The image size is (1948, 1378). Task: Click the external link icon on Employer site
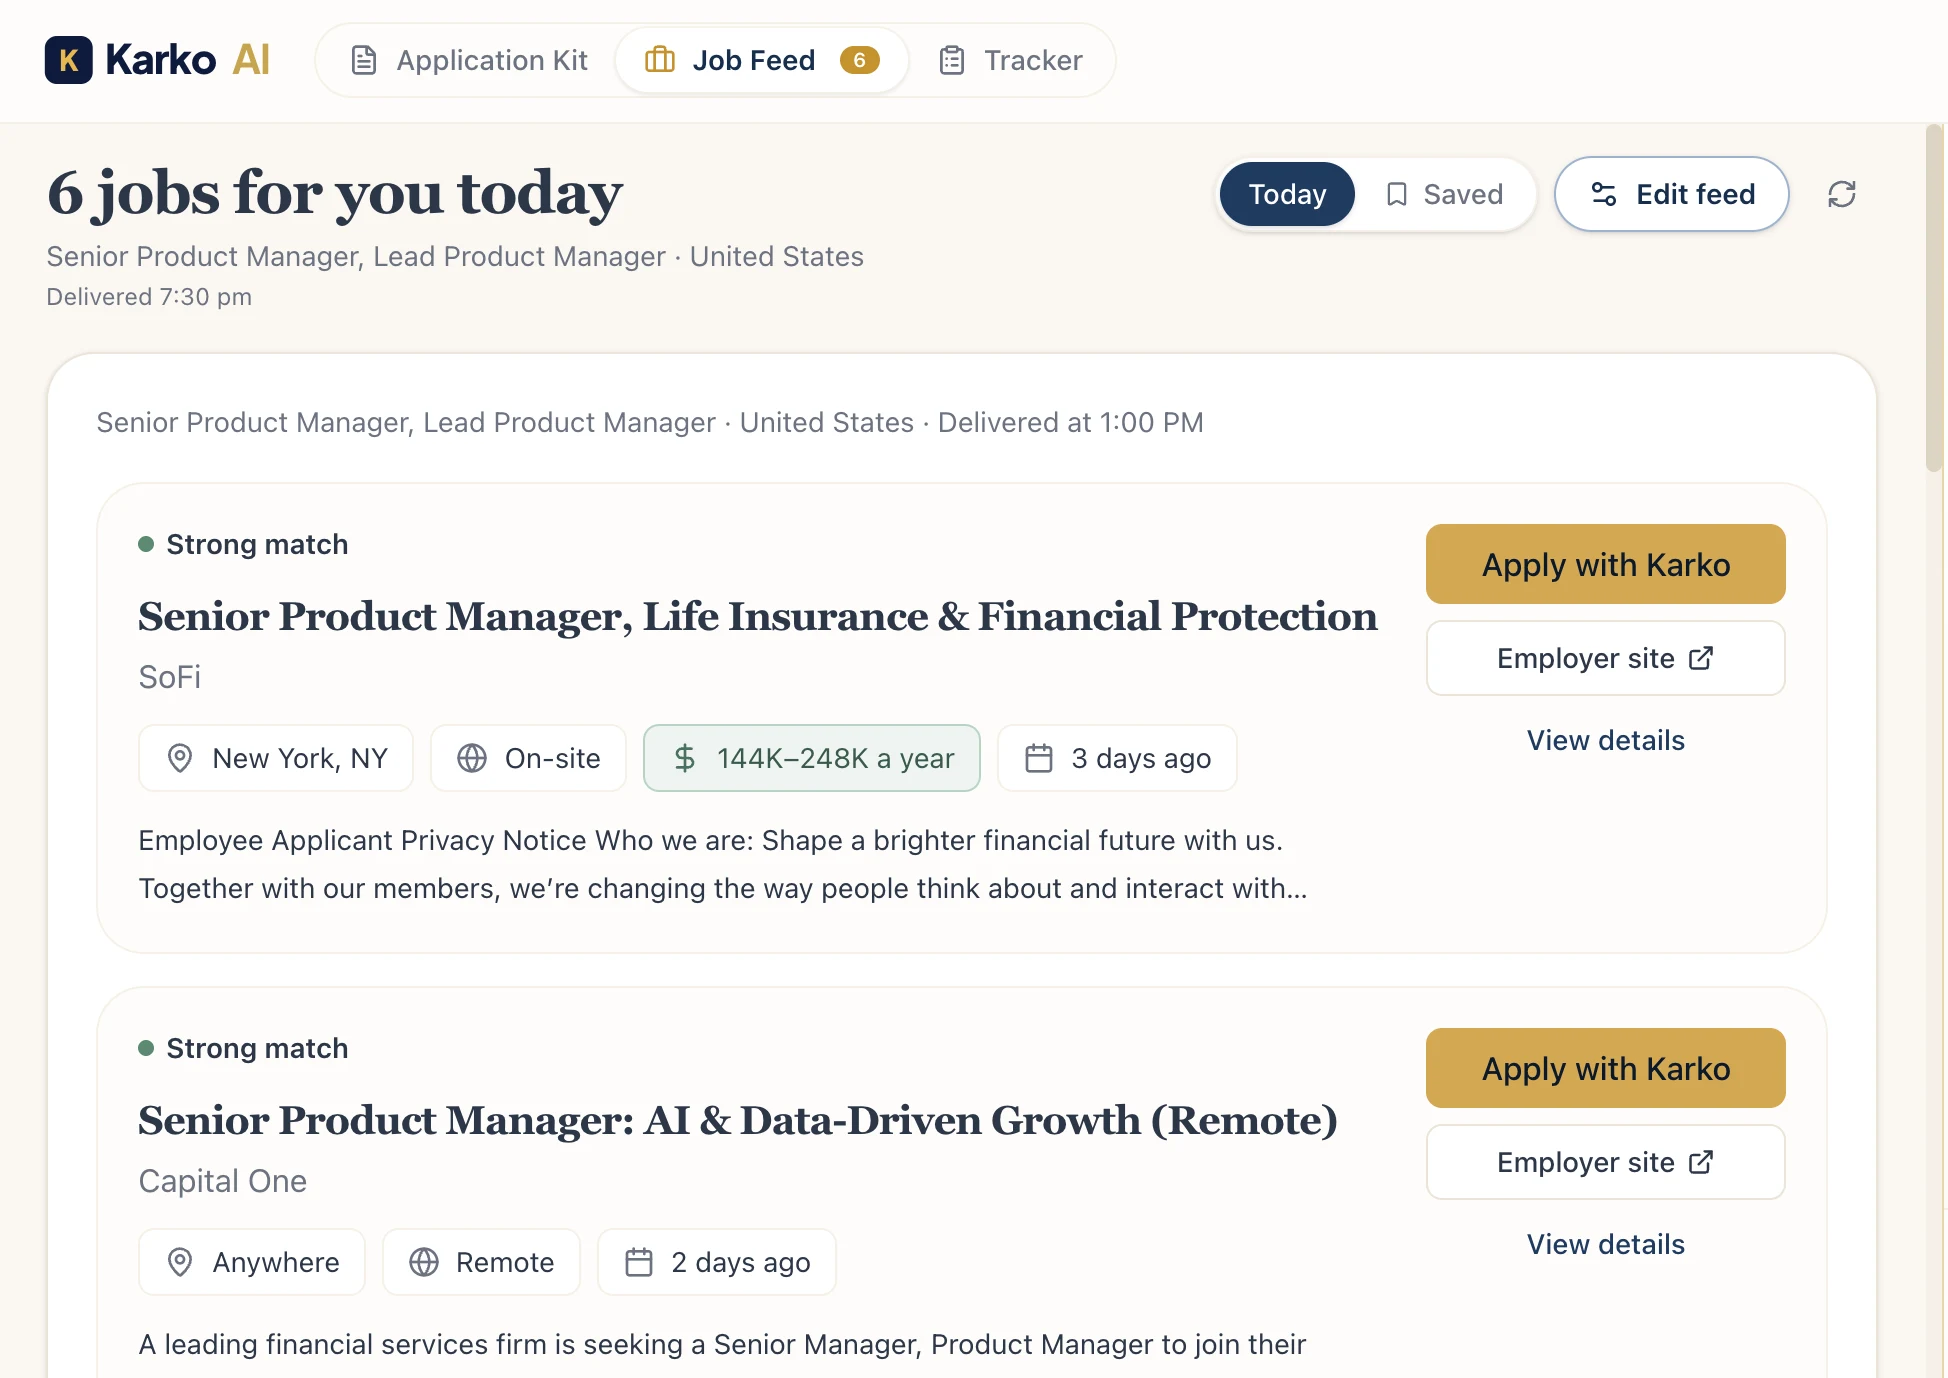point(1701,658)
